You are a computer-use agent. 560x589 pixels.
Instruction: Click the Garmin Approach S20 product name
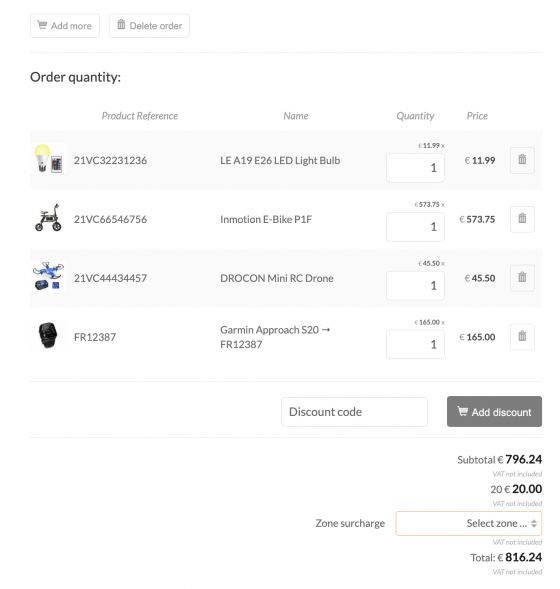pos(275,337)
